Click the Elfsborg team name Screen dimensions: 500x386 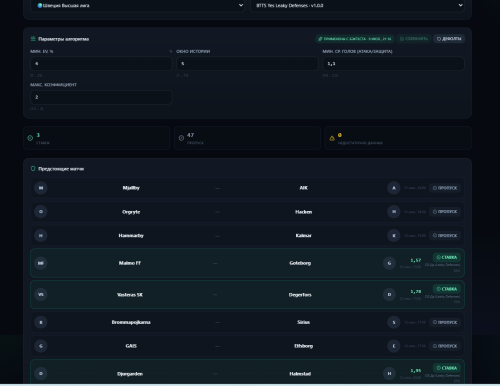click(x=303, y=346)
